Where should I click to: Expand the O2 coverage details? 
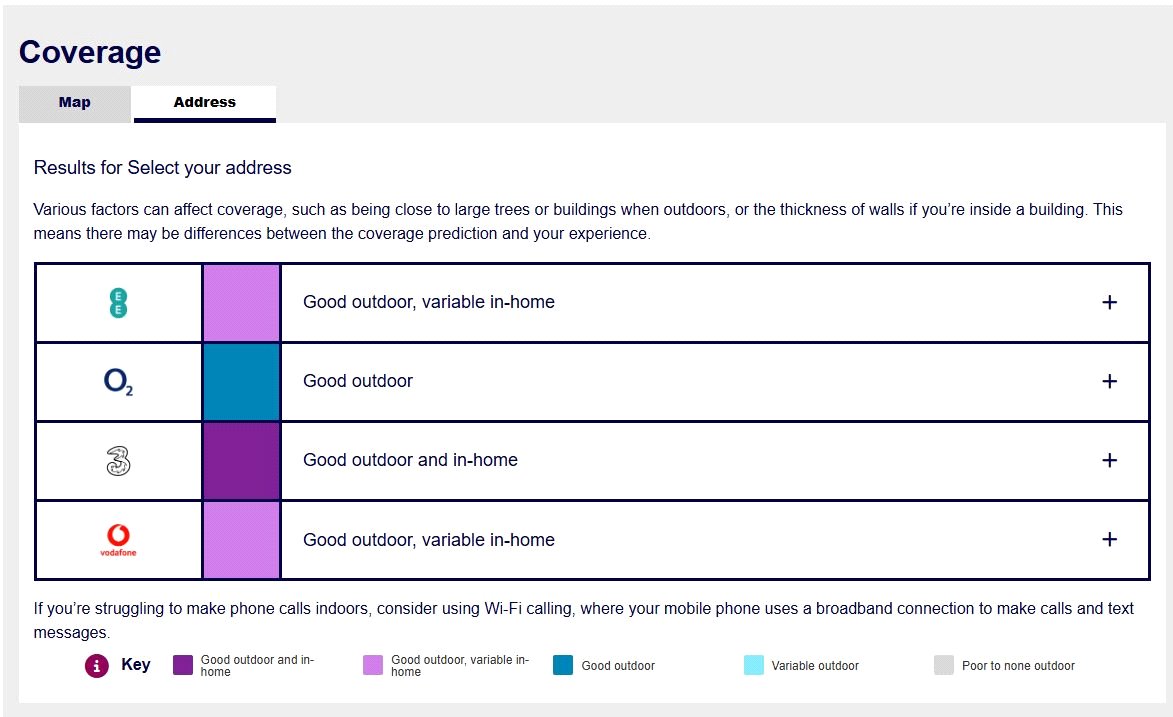coord(1108,381)
